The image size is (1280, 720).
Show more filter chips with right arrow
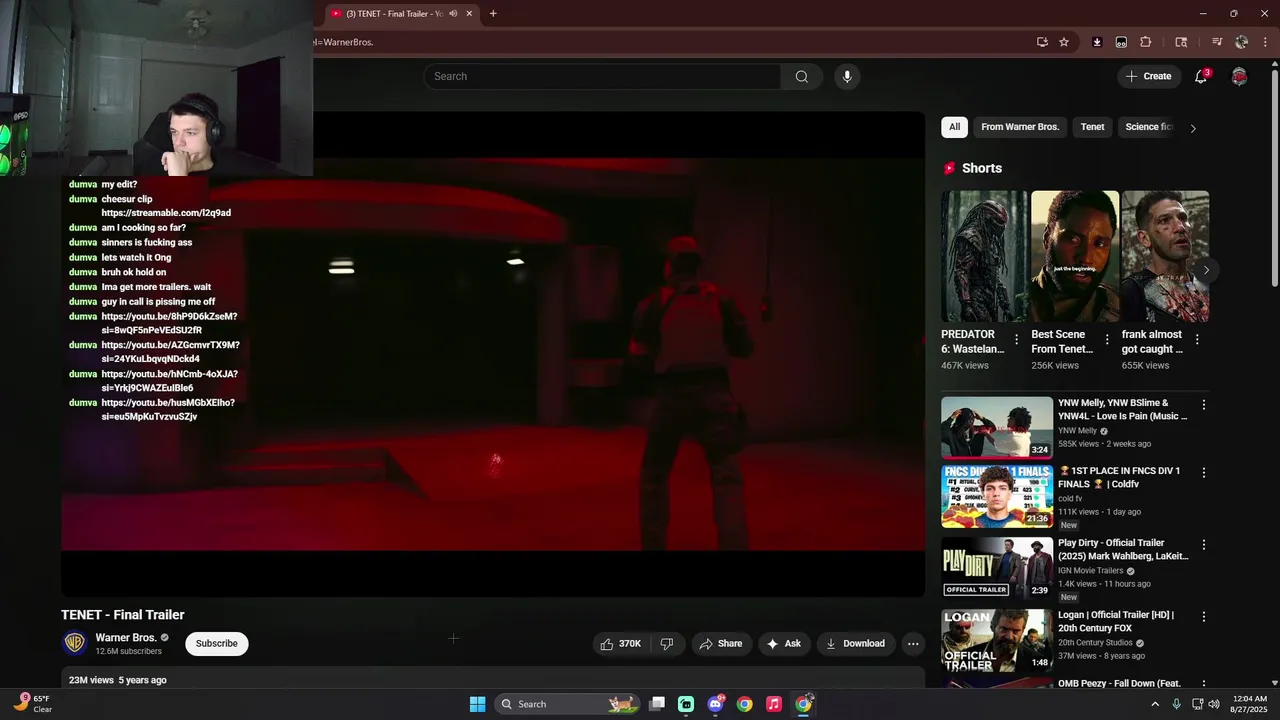pos(1192,128)
